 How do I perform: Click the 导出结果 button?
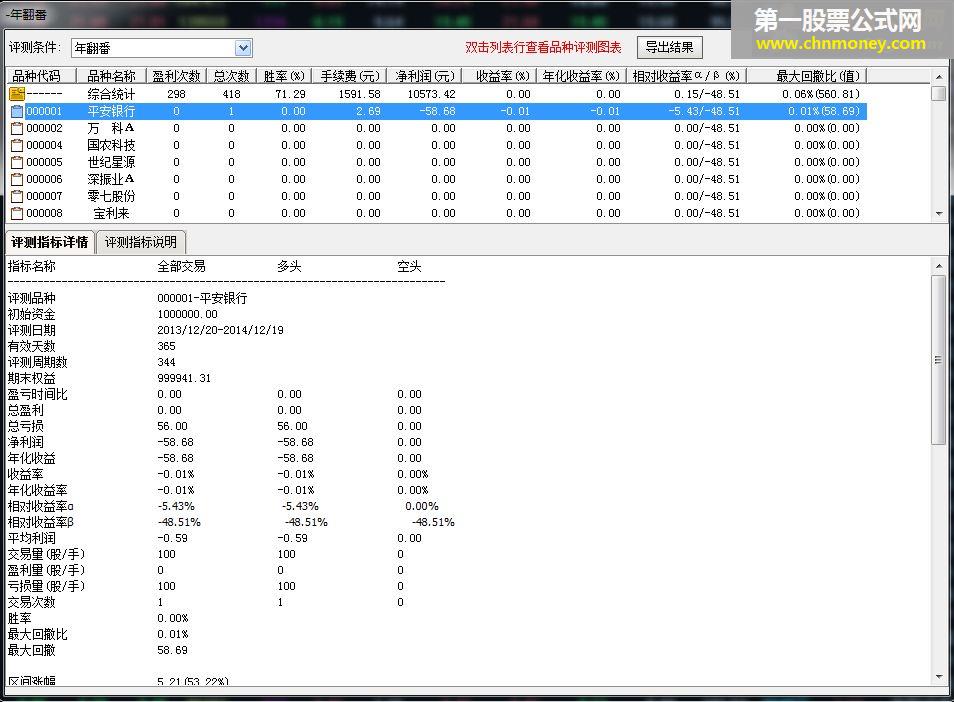point(669,47)
